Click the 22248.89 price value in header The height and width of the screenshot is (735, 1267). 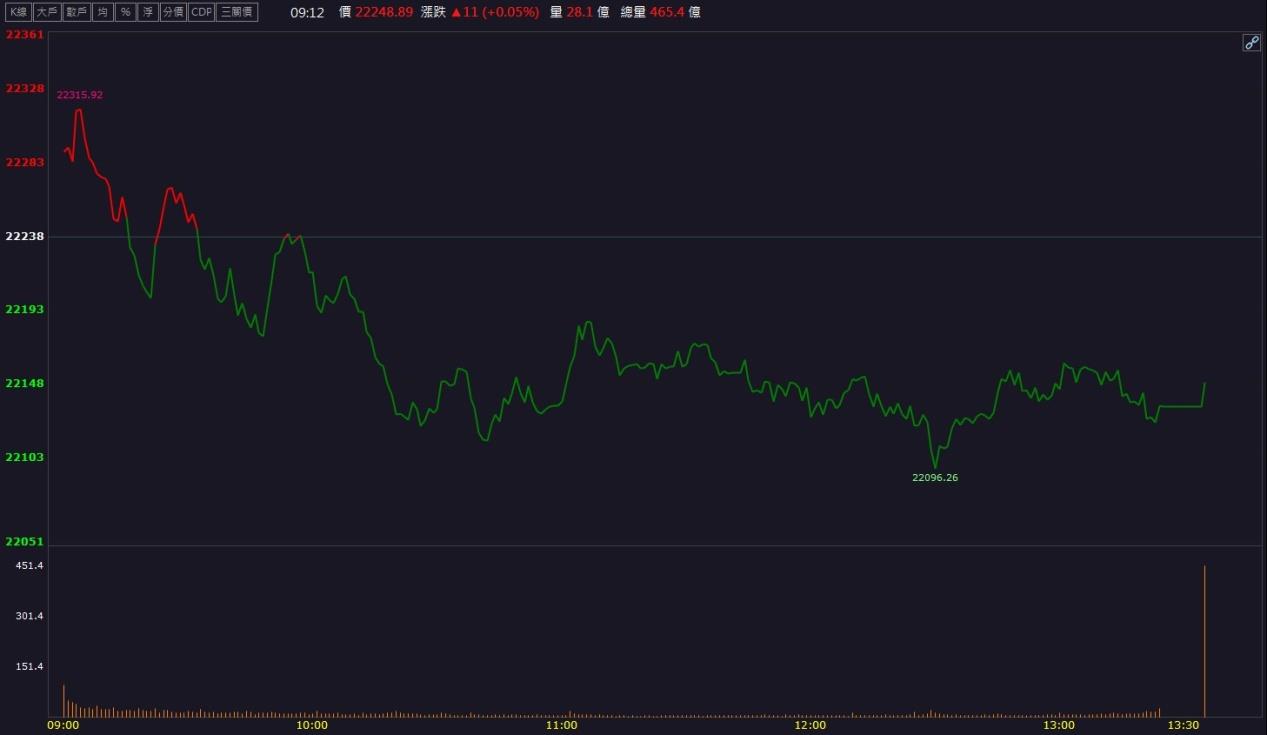coord(384,12)
